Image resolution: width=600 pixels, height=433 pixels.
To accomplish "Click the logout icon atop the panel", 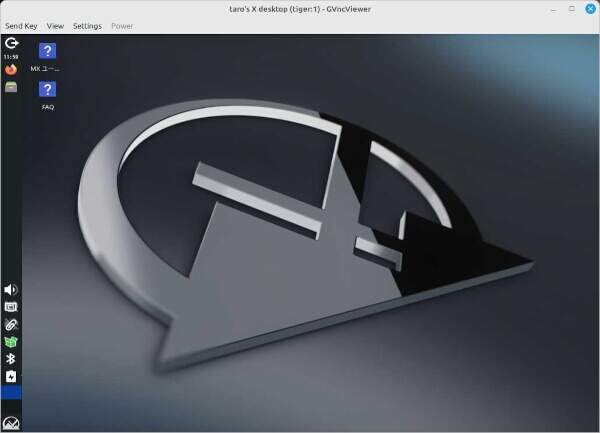I will point(11,43).
